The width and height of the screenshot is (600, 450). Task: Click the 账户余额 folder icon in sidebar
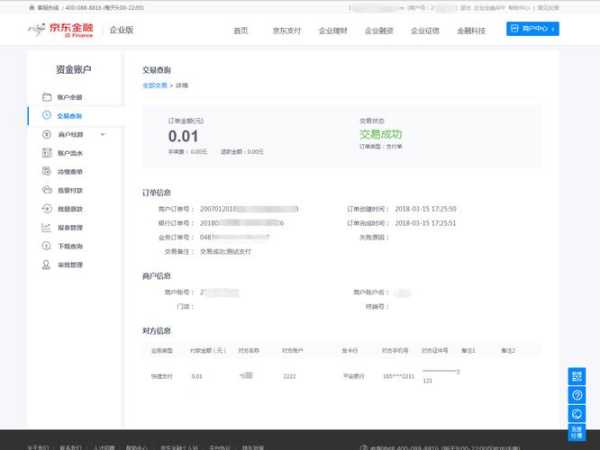(47, 97)
